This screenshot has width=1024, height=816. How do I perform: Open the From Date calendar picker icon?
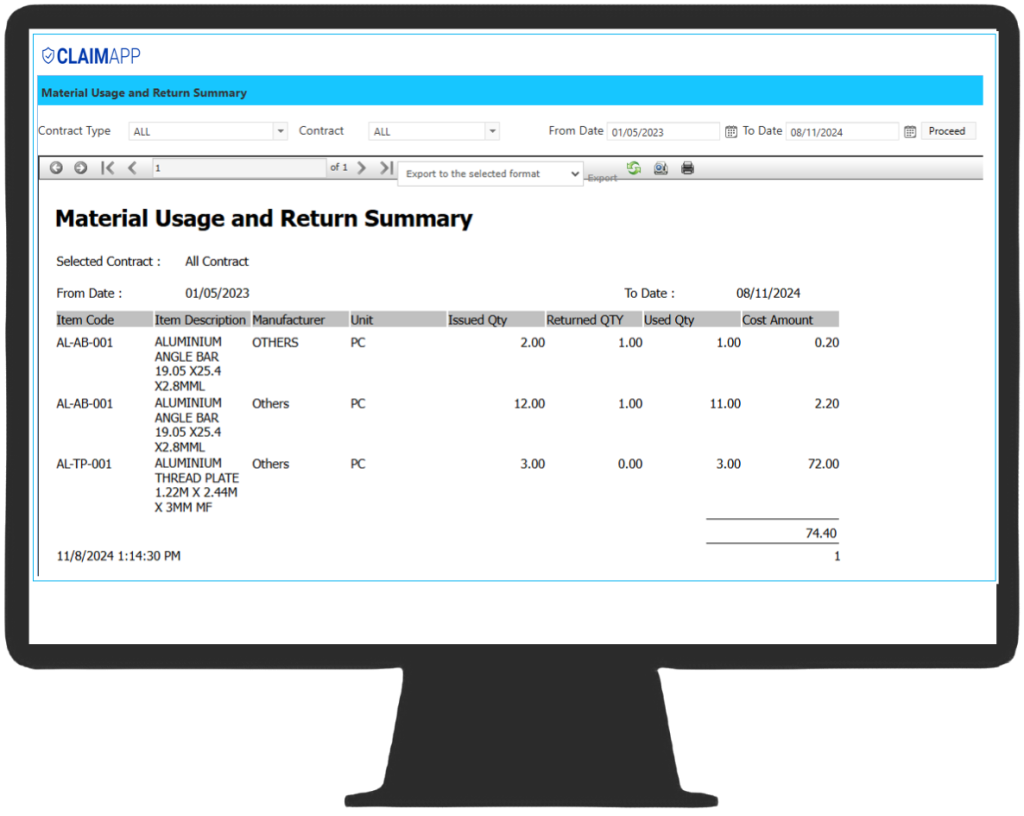click(733, 131)
